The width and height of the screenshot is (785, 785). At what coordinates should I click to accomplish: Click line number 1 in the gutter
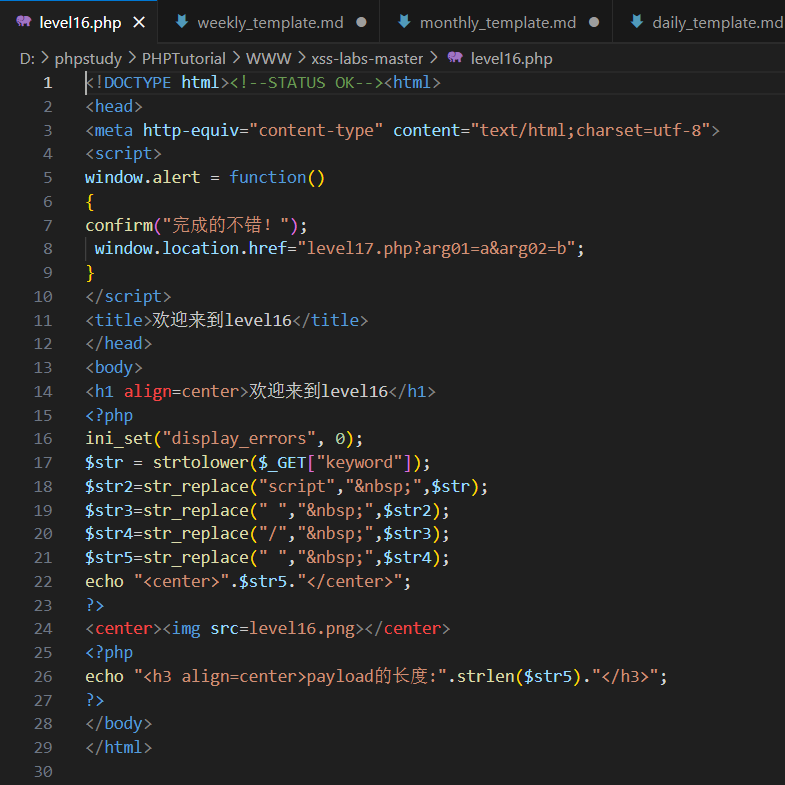coord(48,83)
